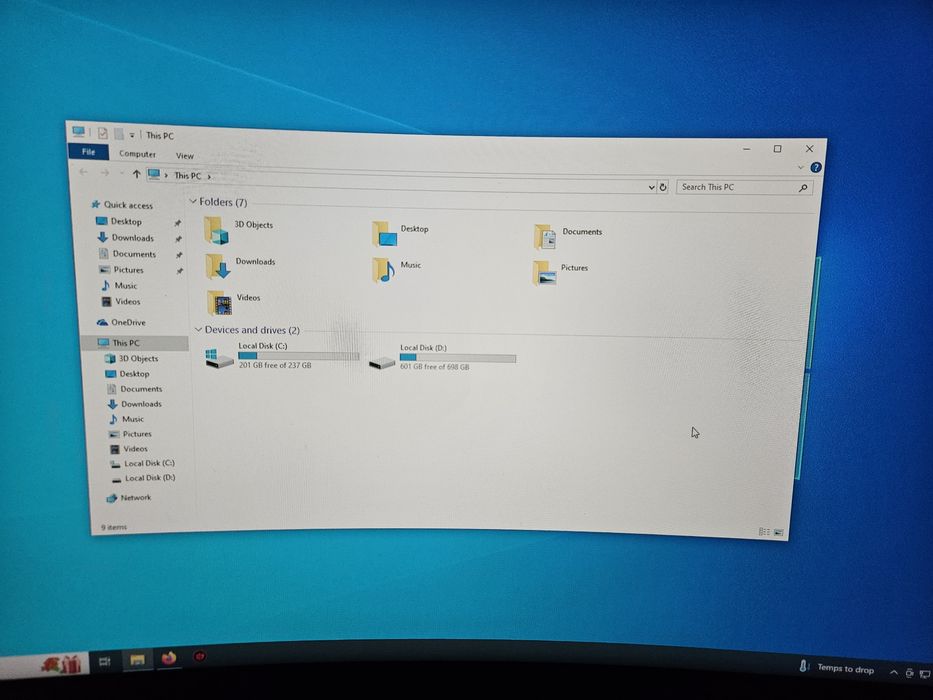This screenshot has width=933, height=700.
Task: Open the View ribbon tab
Action: pyautogui.click(x=184, y=155)
